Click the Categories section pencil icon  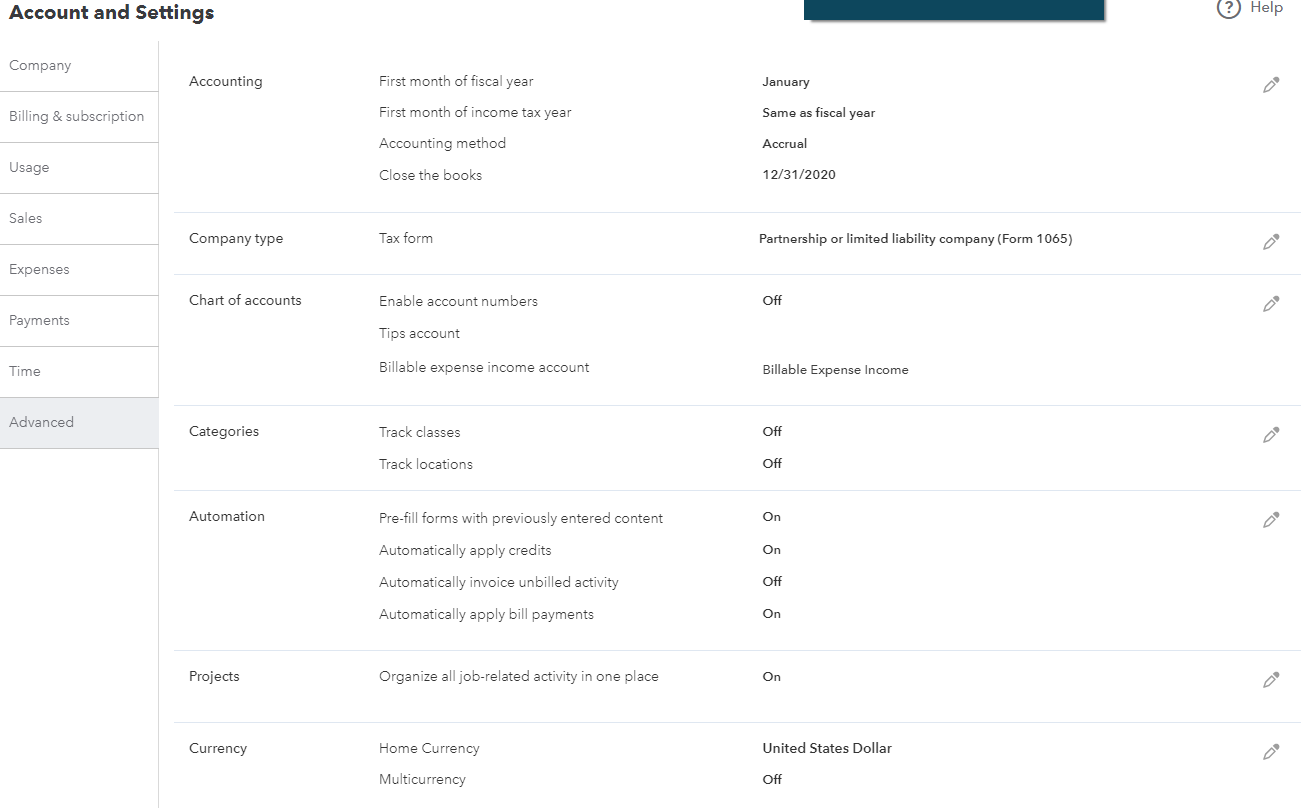click(1271, 435)
